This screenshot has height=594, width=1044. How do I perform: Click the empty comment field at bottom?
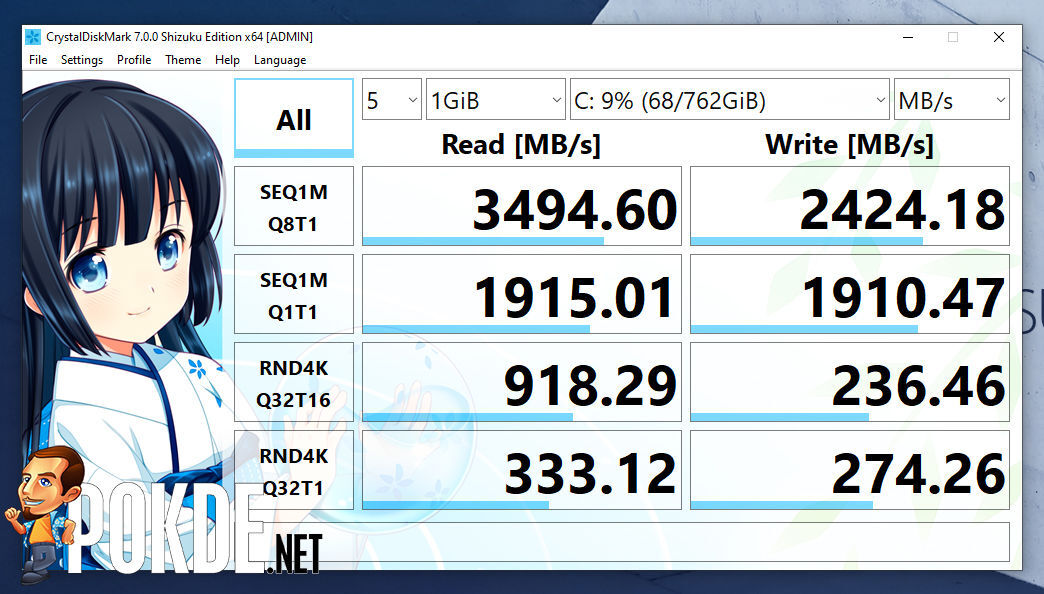point(622,541)
